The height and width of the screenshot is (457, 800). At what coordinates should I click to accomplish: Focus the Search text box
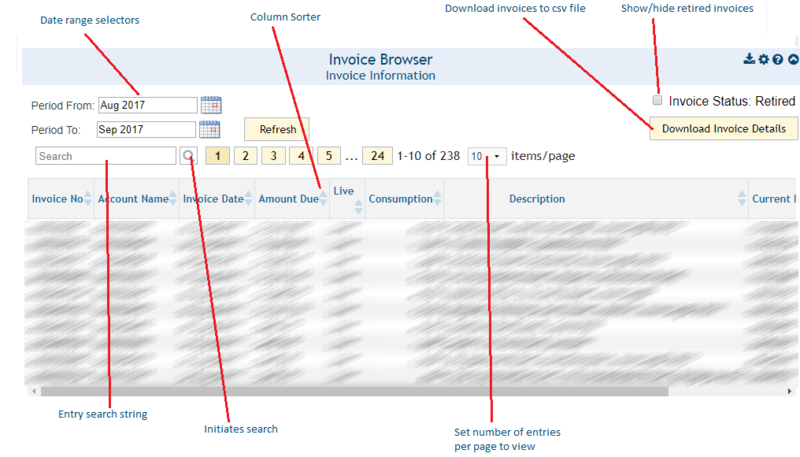tap(106, 156)
